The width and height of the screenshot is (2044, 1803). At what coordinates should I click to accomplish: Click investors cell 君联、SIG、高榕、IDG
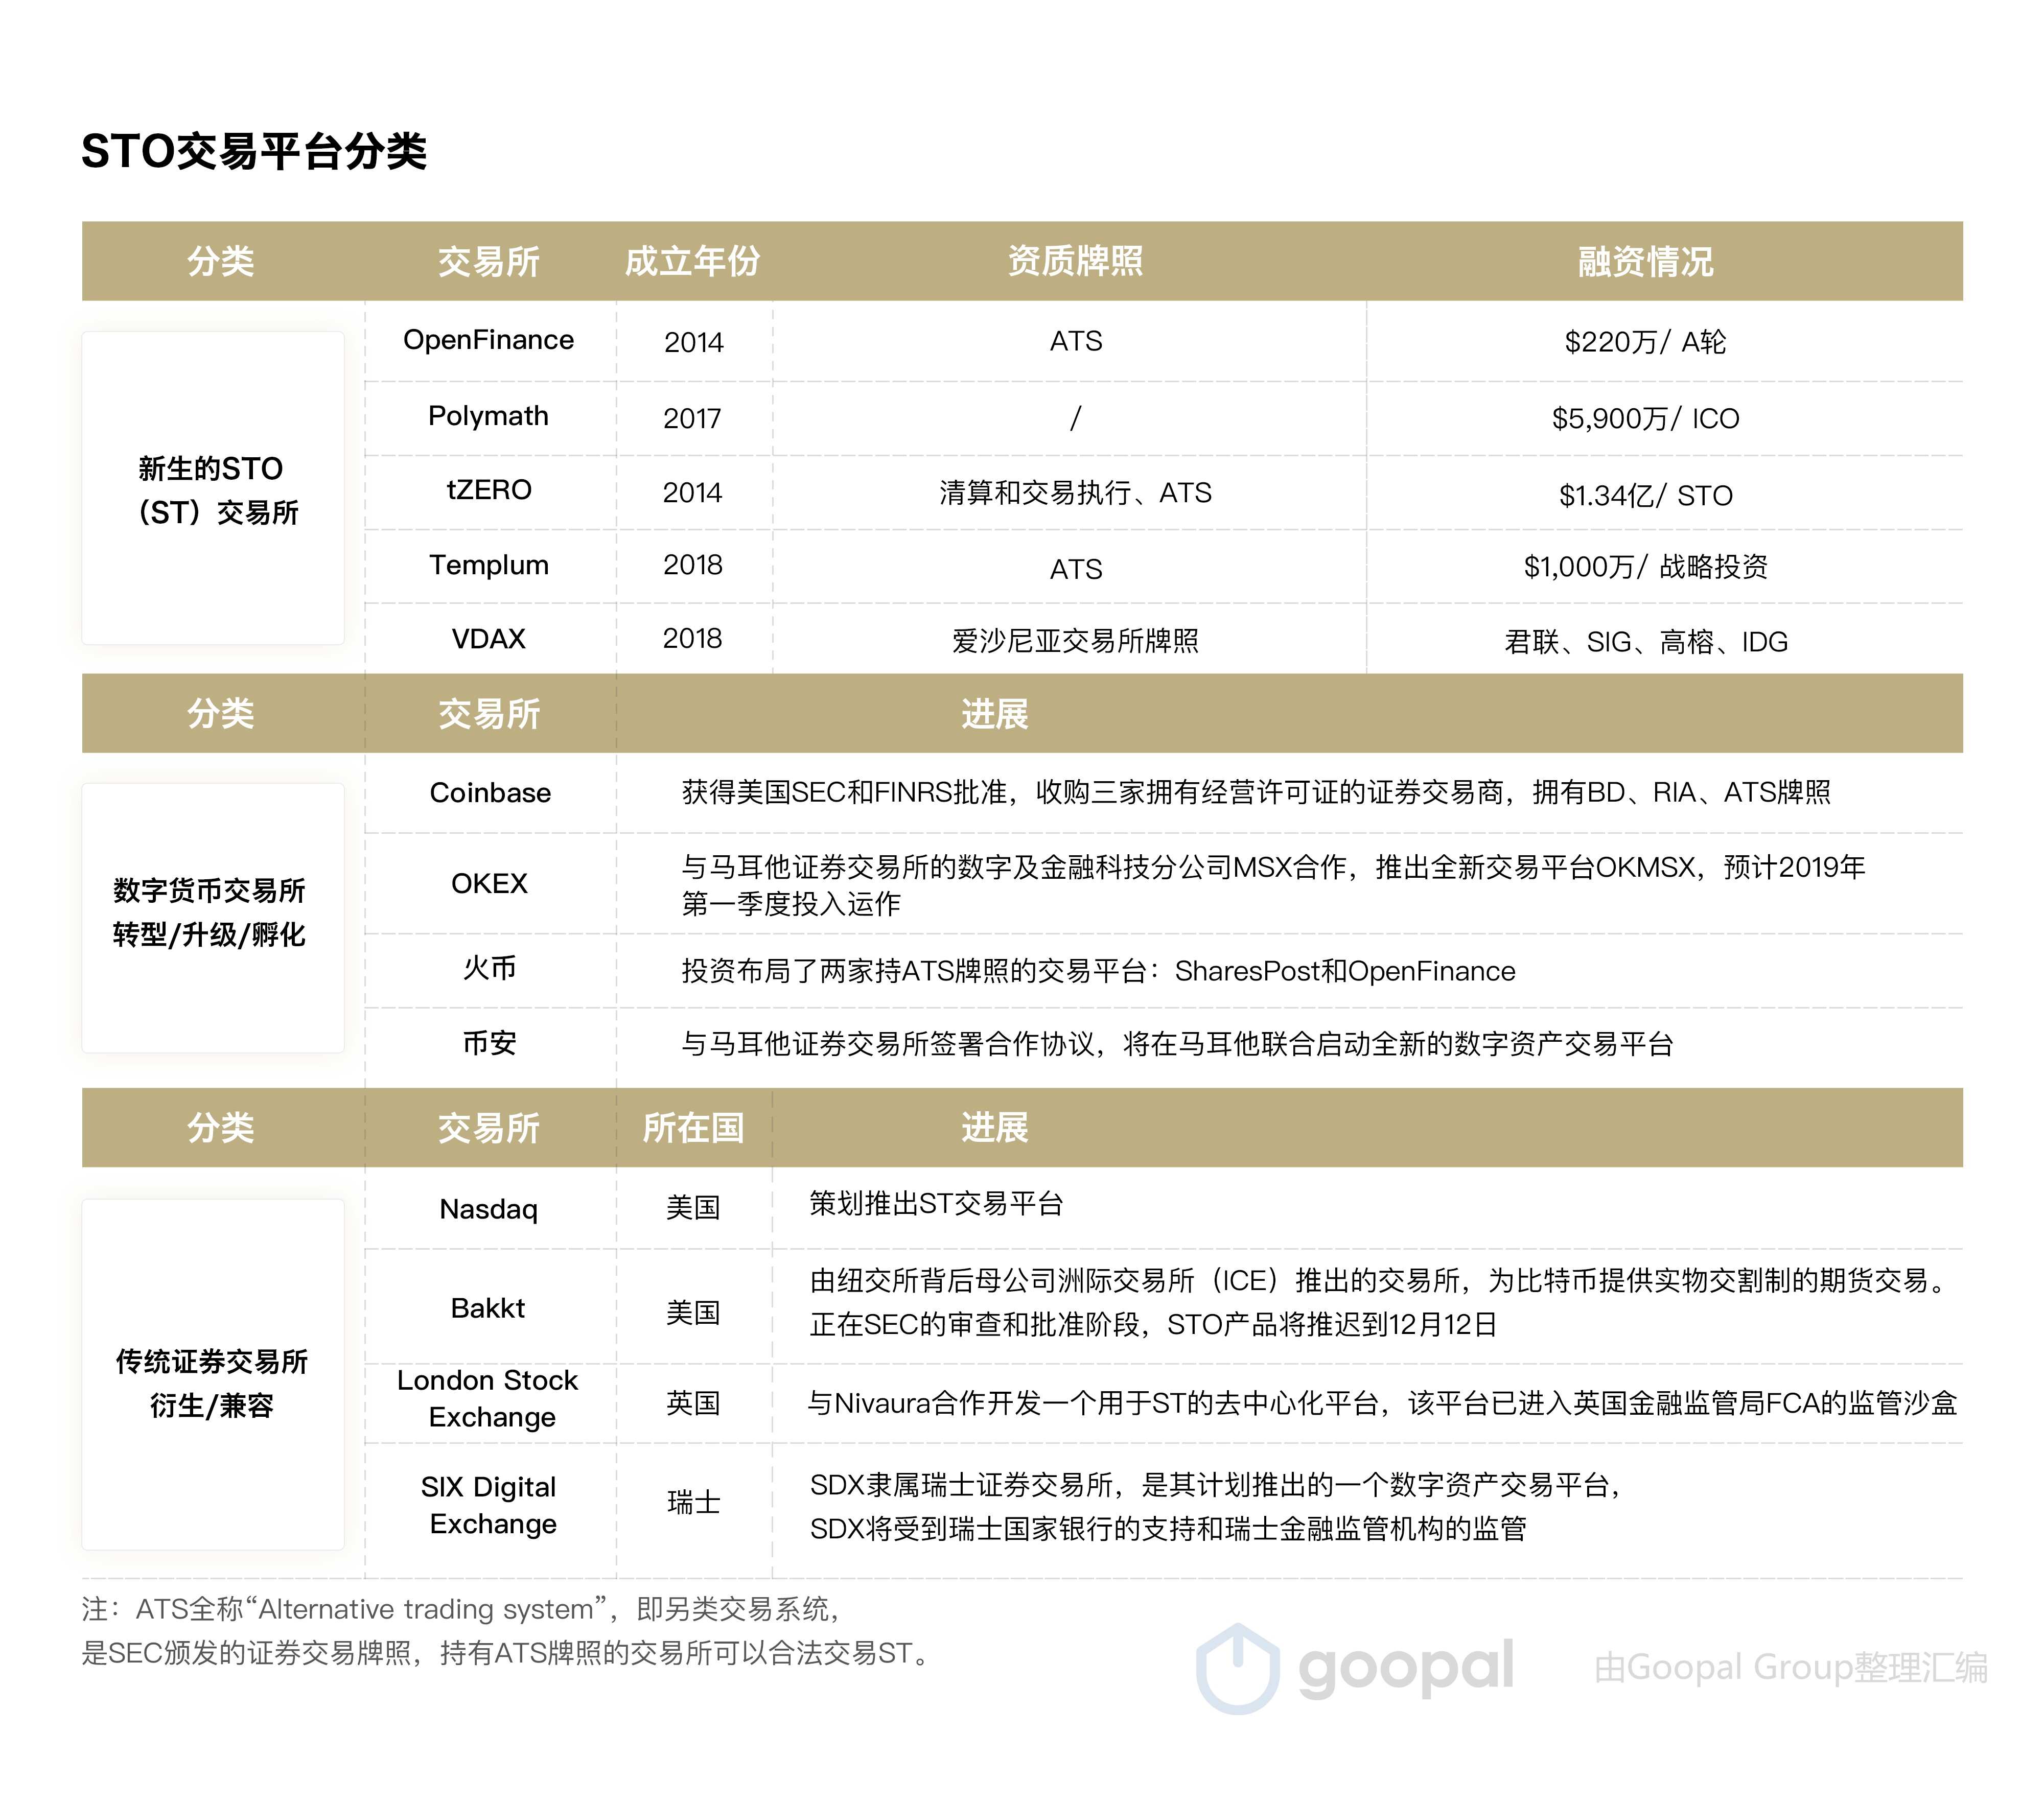coord(1645,642)
